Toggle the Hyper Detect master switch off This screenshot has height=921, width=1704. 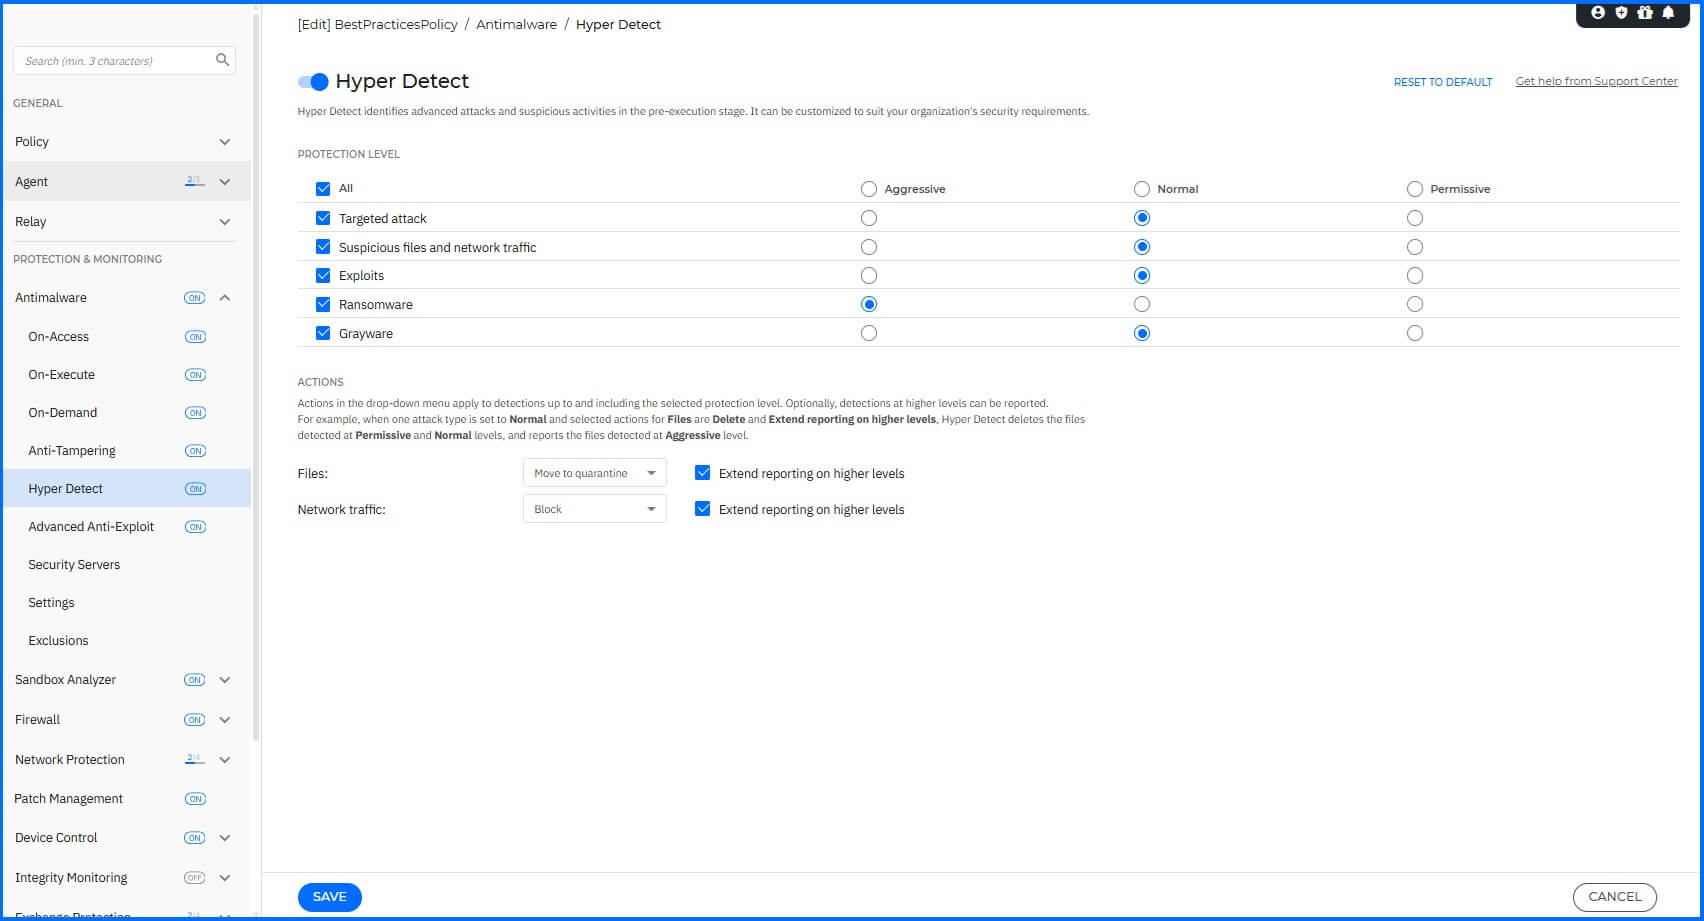coord(311,81)
